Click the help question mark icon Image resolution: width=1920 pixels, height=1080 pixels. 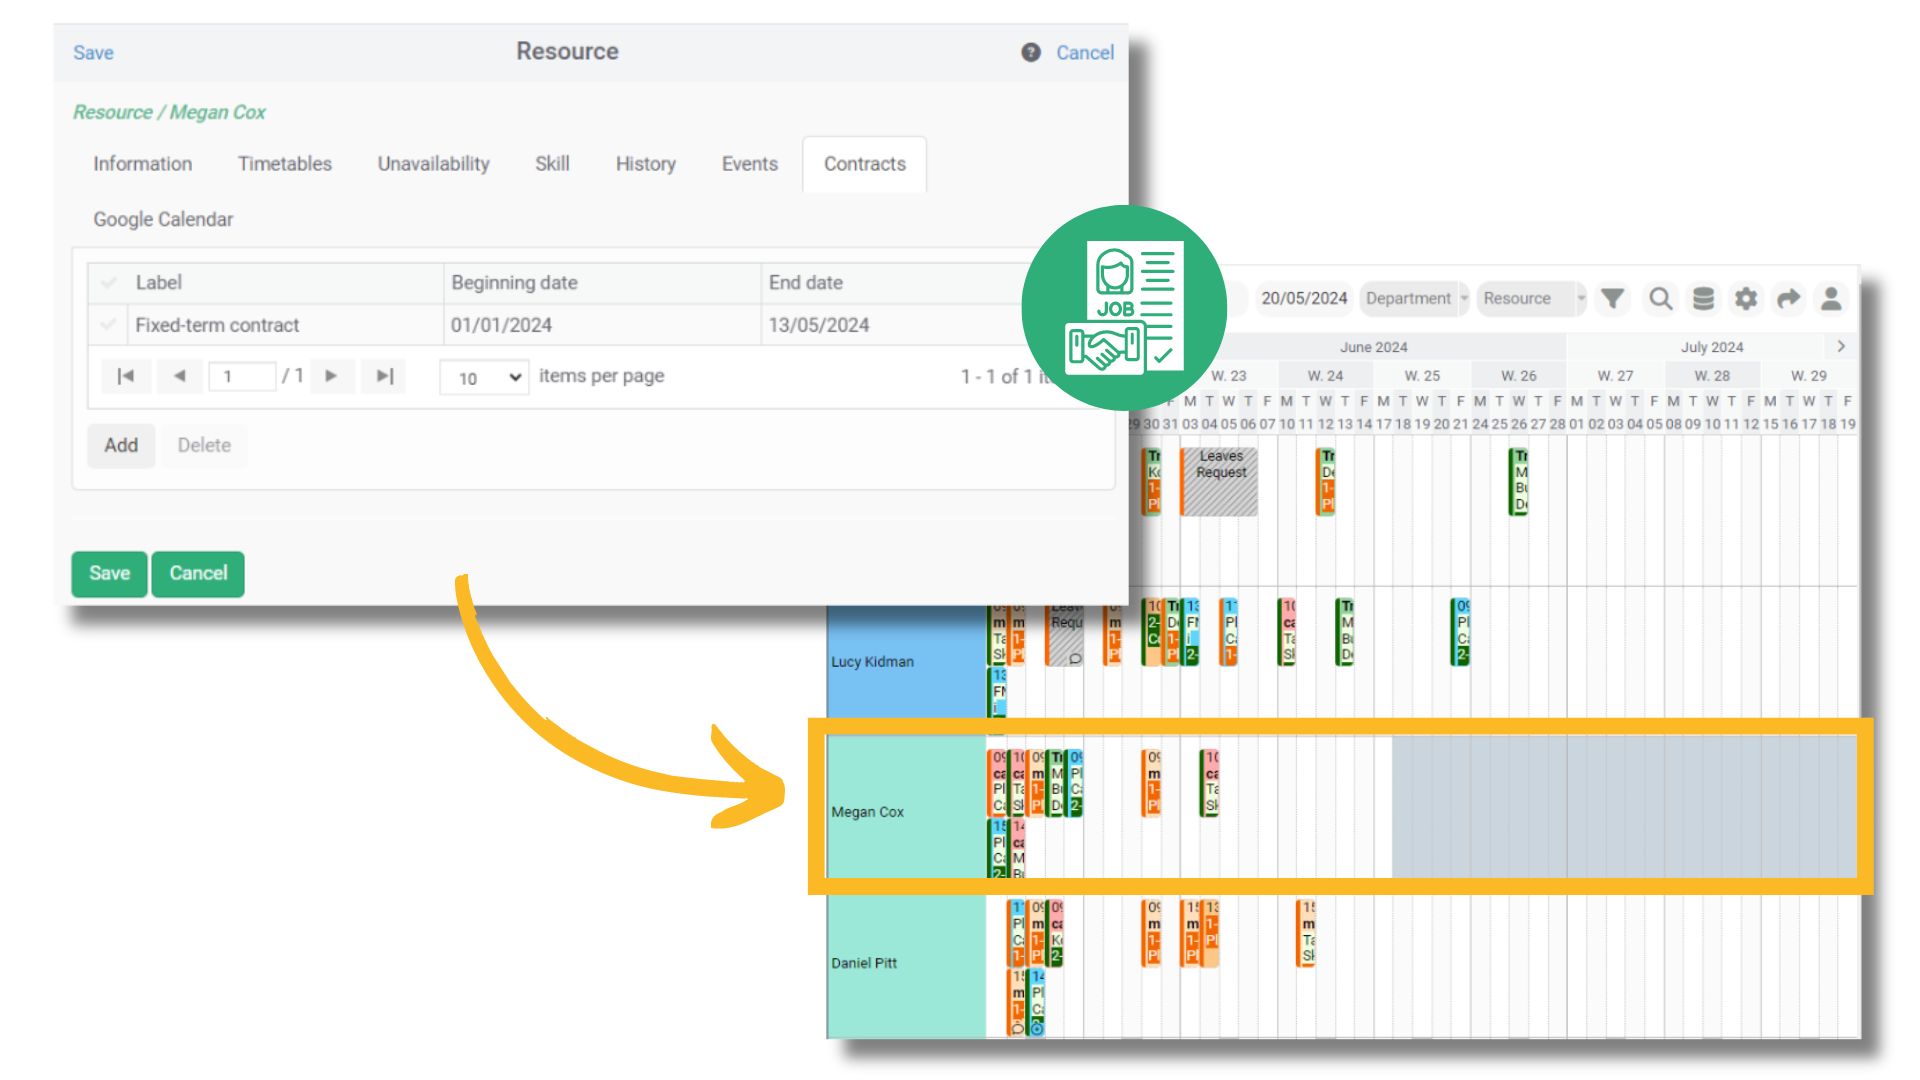[1029, 51]
